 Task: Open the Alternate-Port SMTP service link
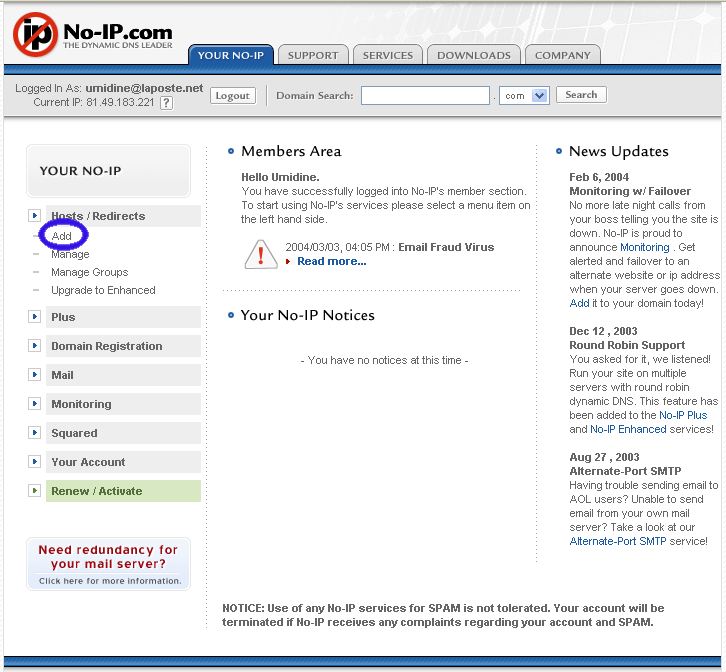[x=618, y=541]
